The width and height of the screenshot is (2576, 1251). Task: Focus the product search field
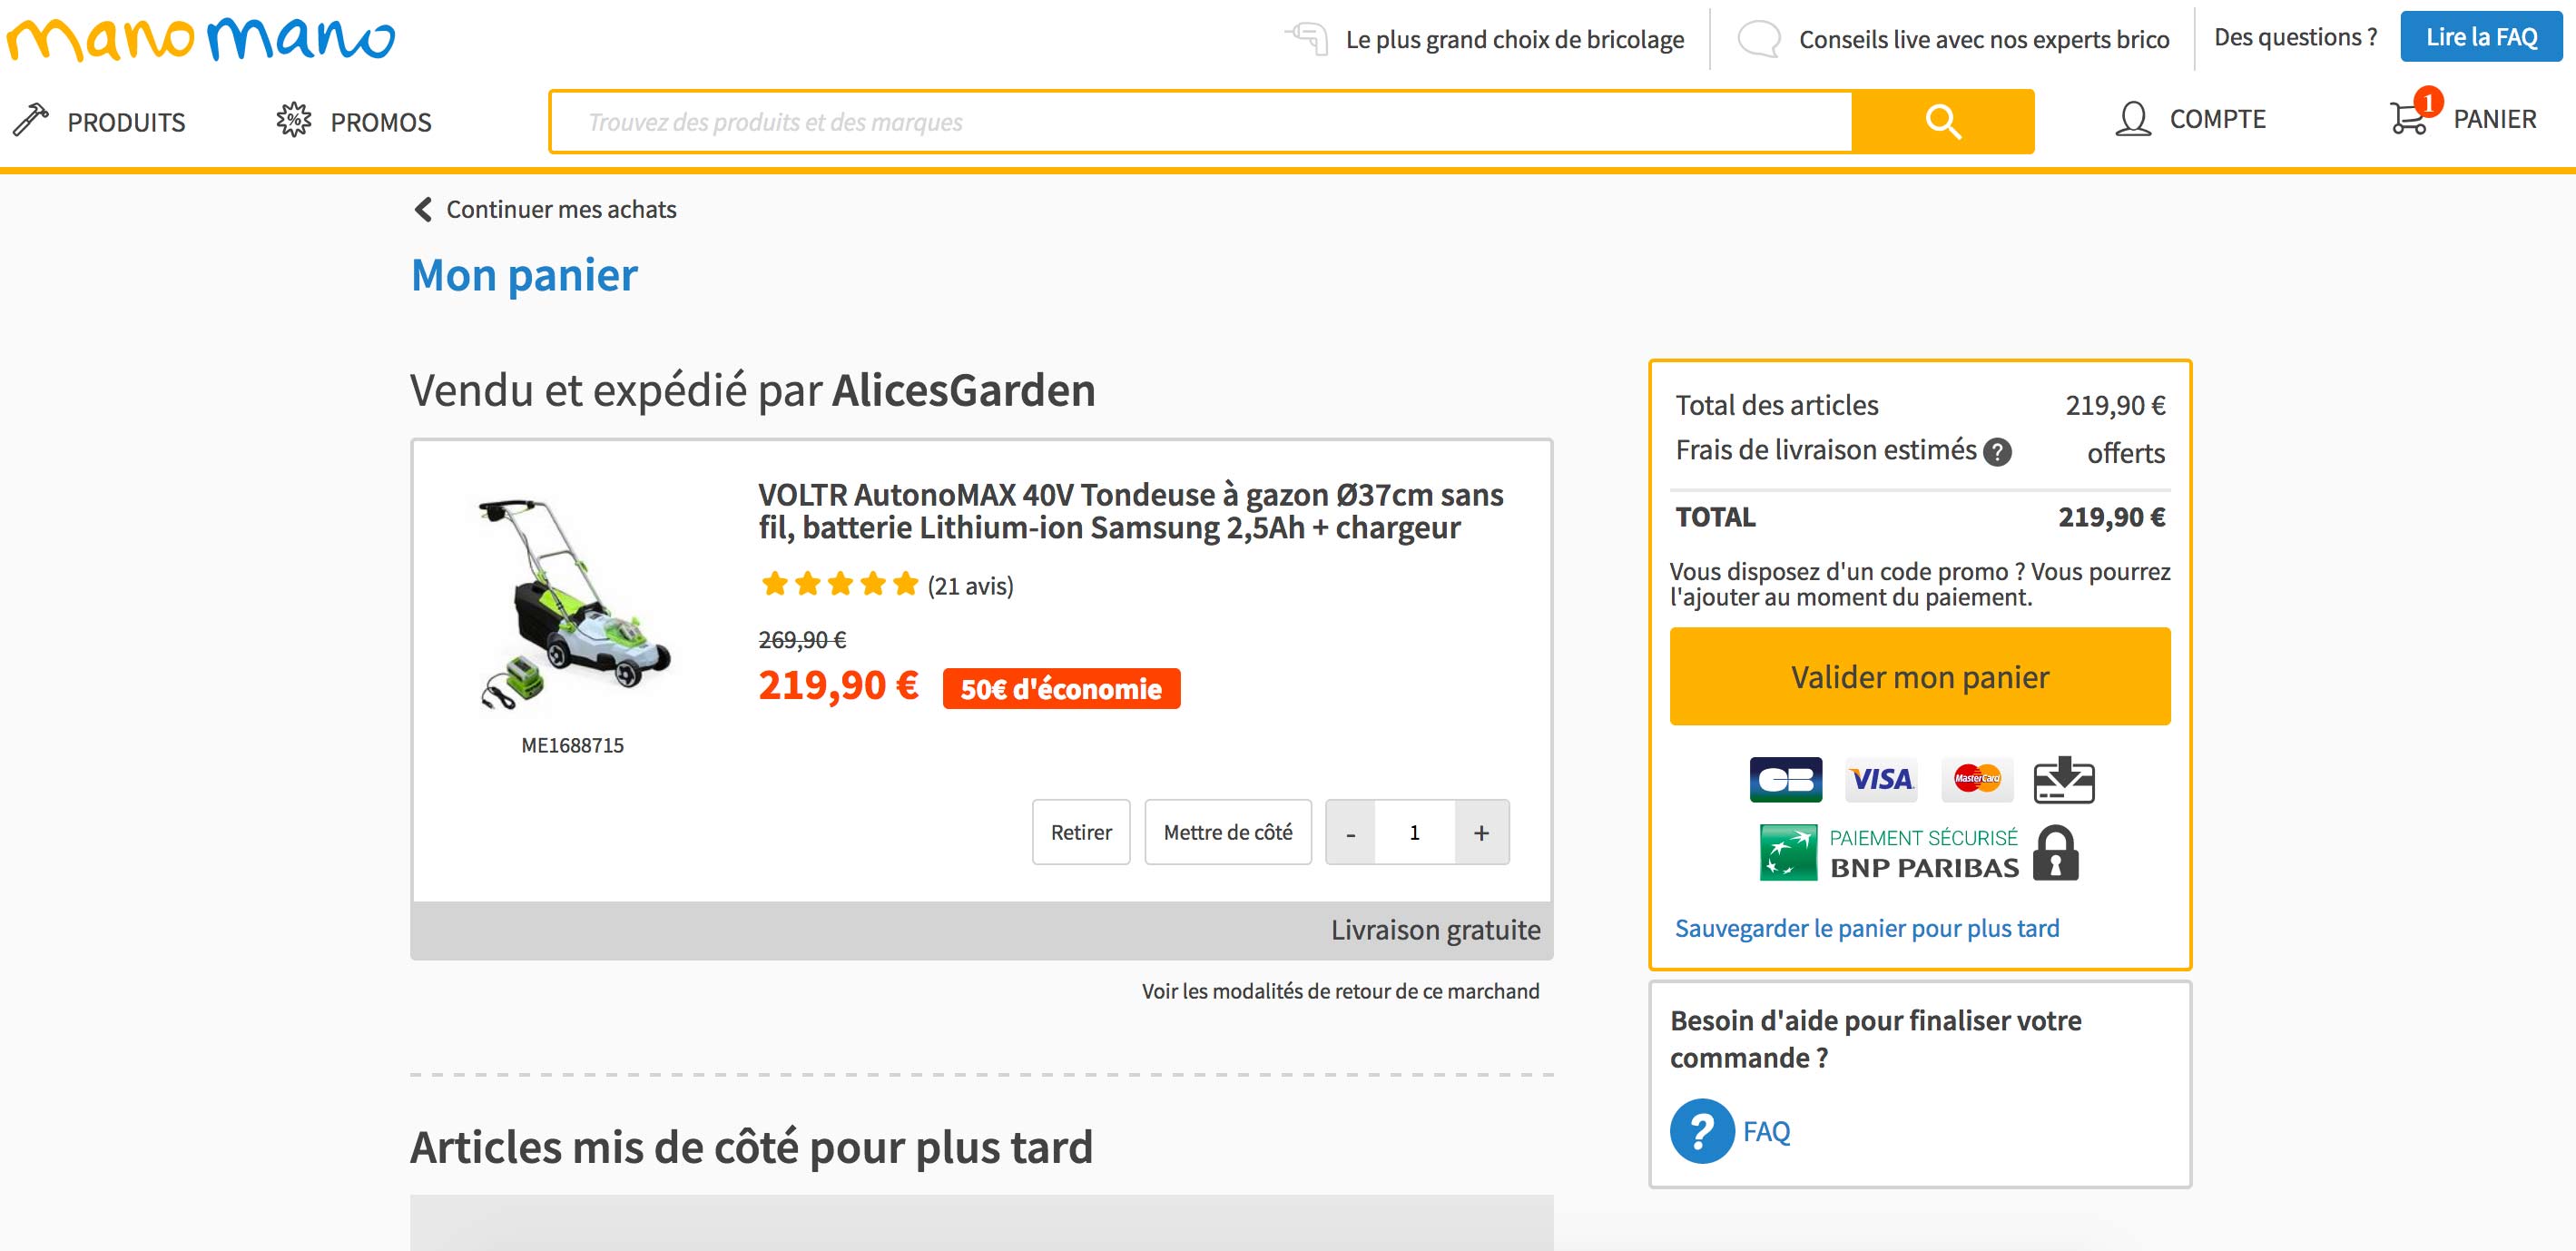1201,122
